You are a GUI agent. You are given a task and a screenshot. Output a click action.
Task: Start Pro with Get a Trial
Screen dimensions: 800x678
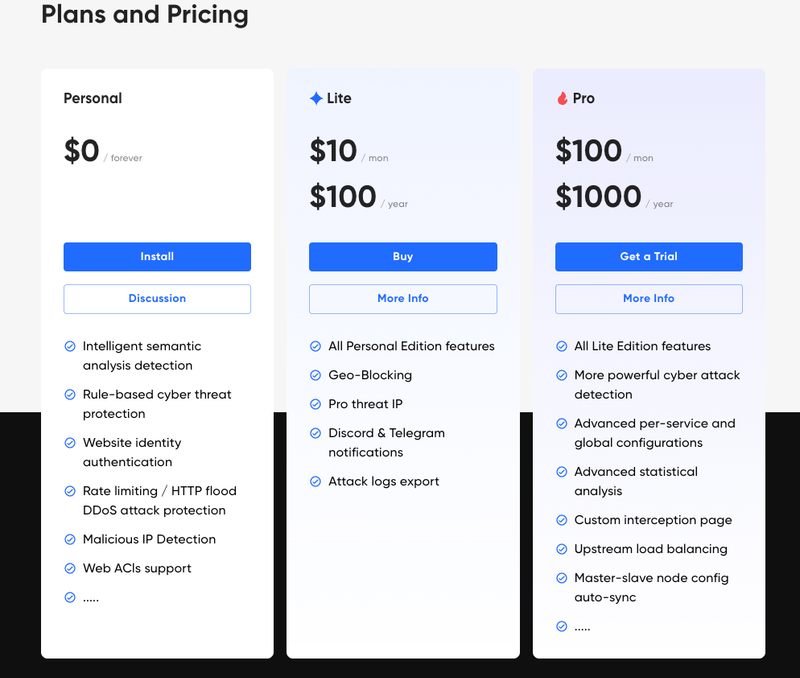tap(649, 257)
